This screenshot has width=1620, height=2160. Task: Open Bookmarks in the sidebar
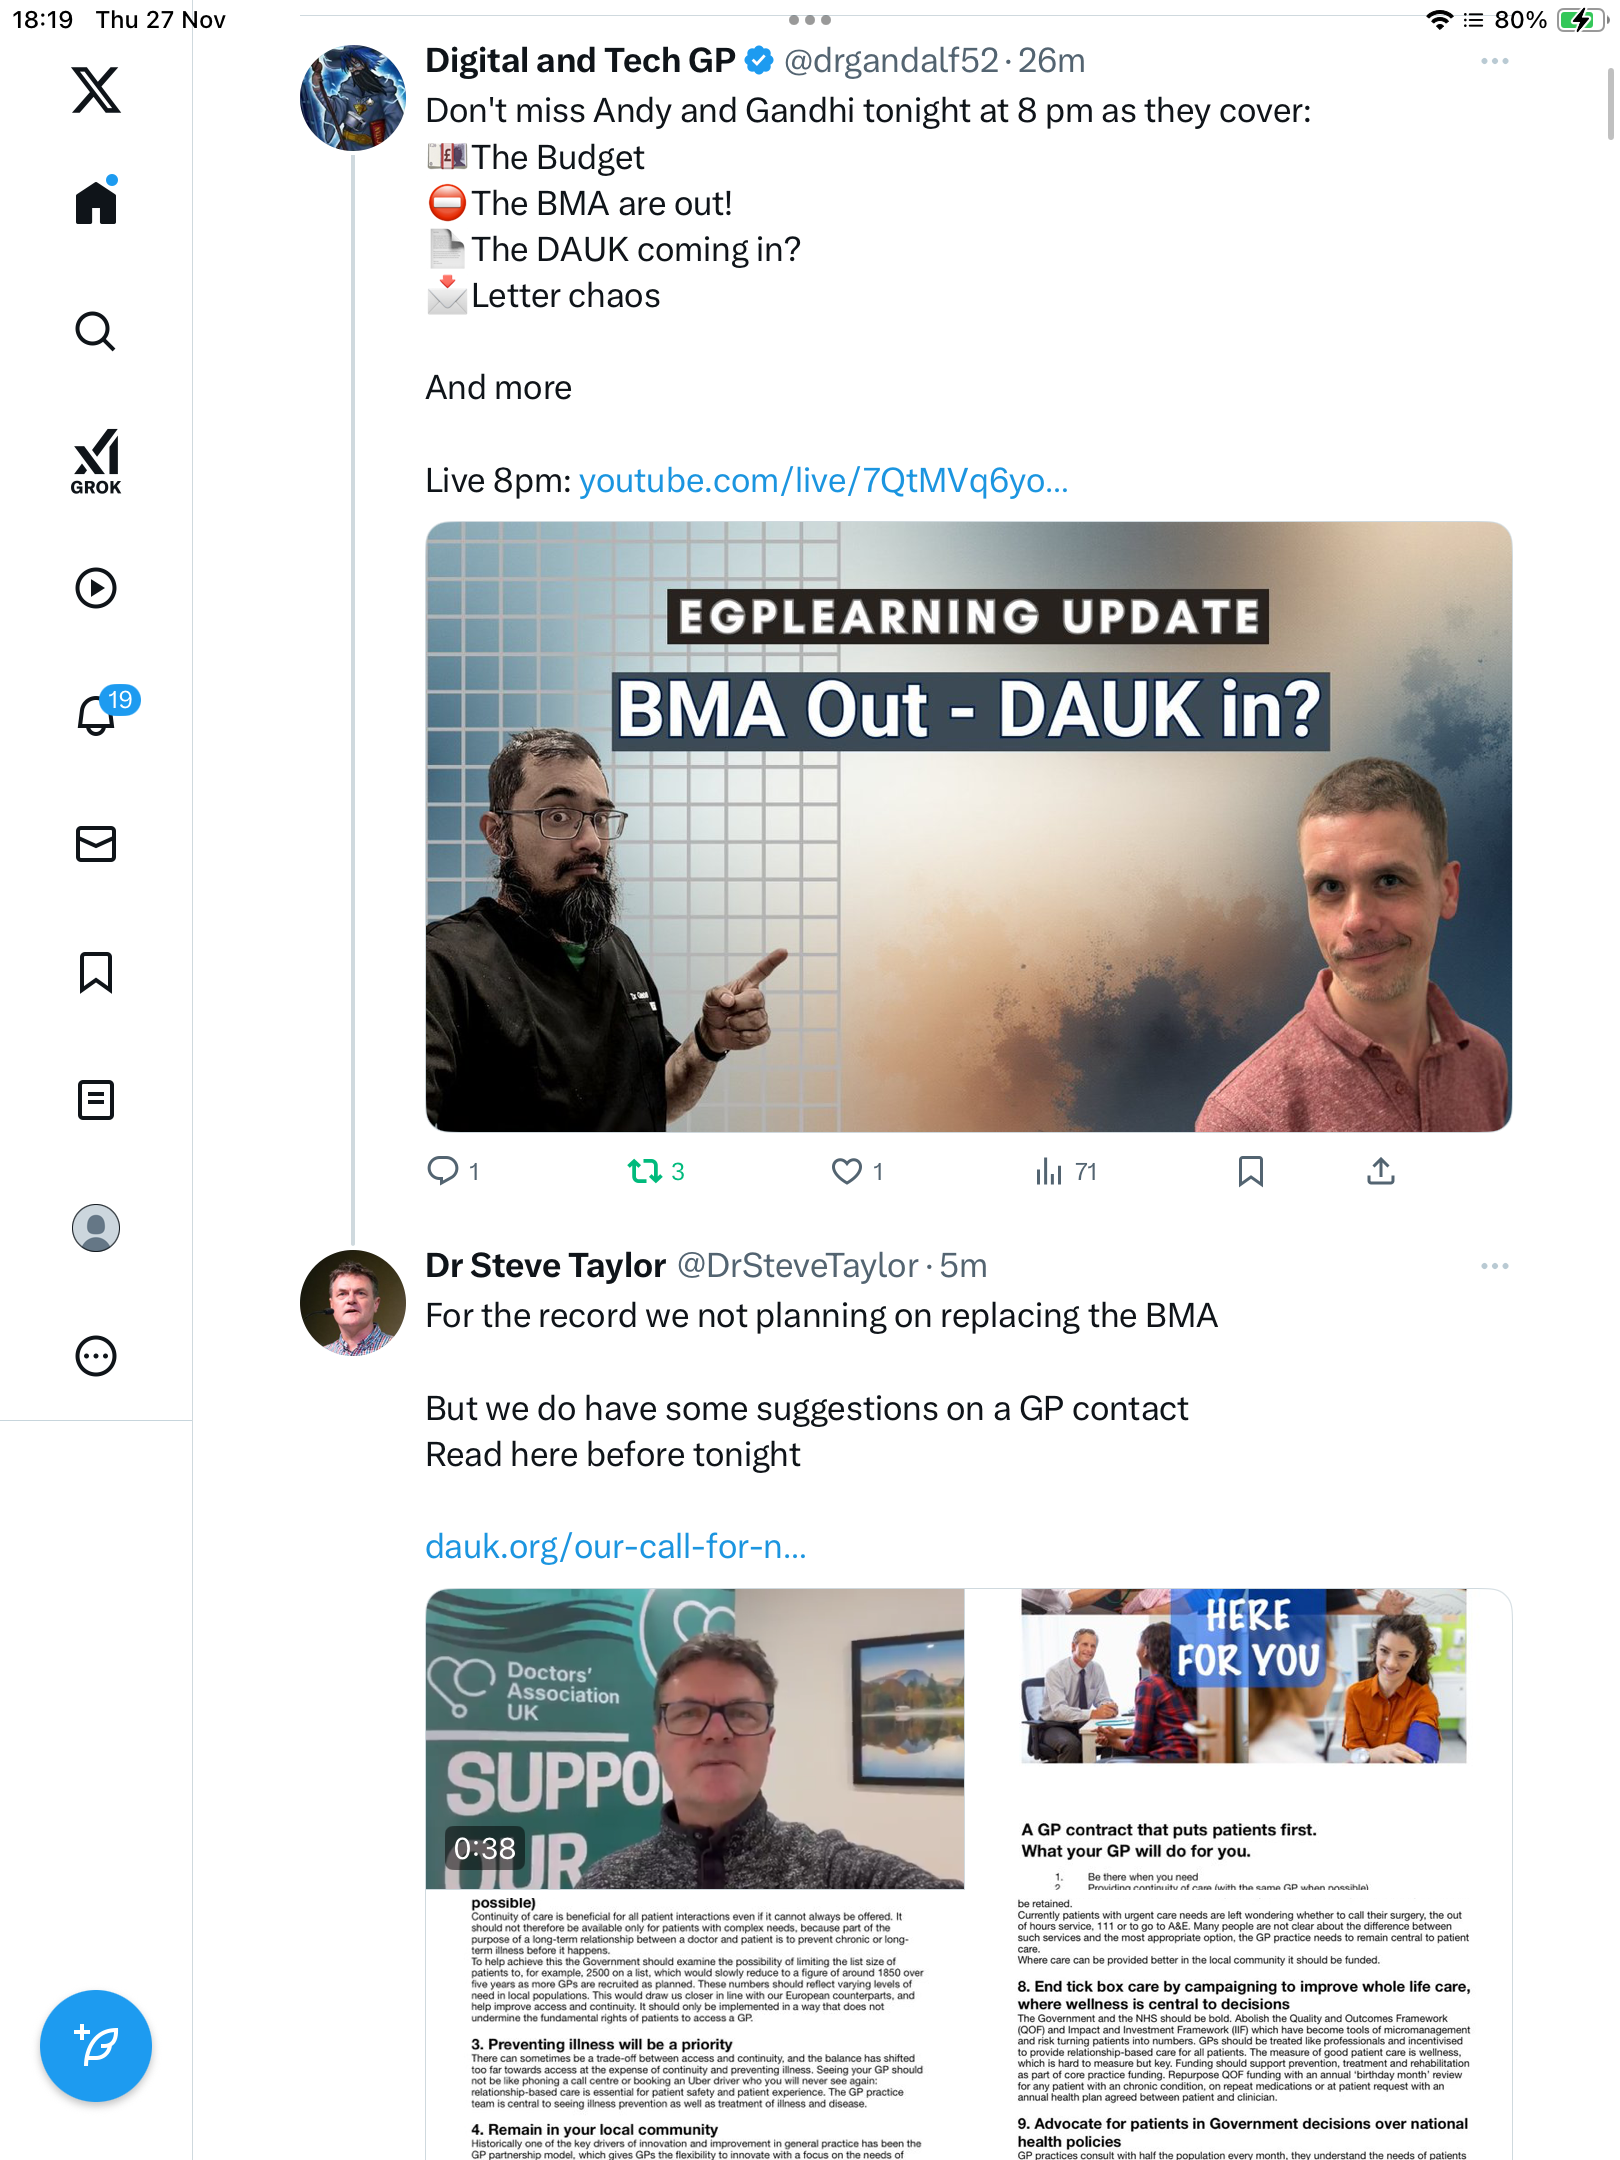[96, 972]
